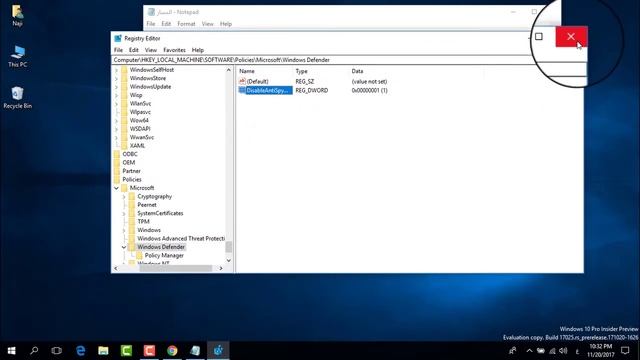Viewport: 640px width, 360px height.
Task: Open Task View from the taskbar
Action: 57,351
